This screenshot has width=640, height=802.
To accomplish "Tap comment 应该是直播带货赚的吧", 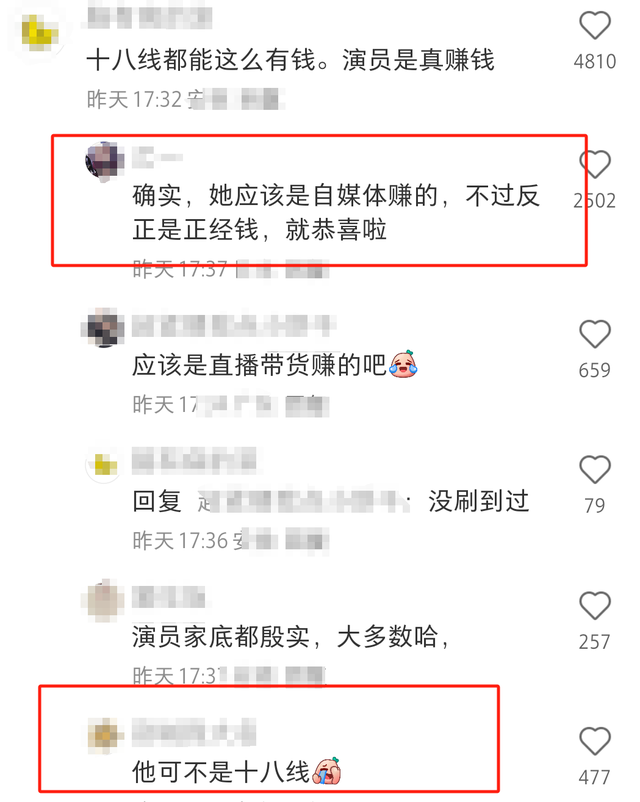I will [x=275, y=365].
